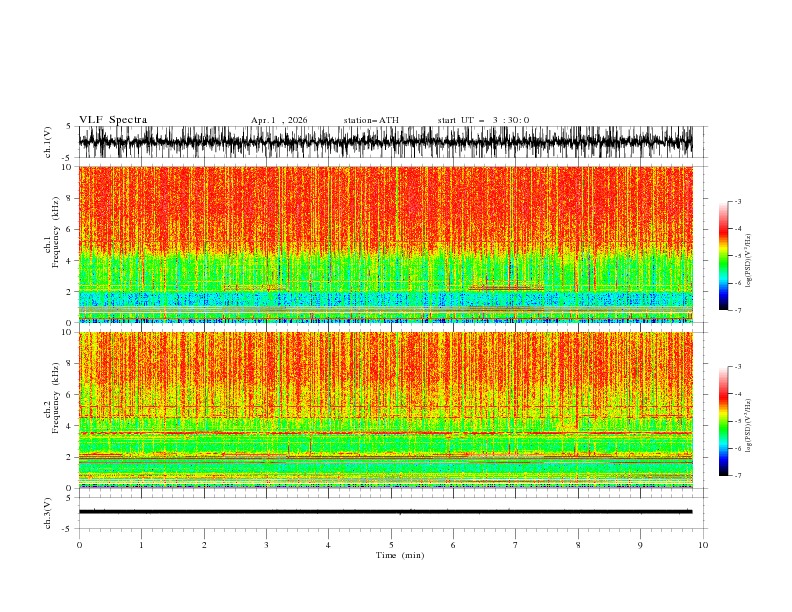
Task: Click the '-7' tick on the ch.2 colorbar
Action: click(738, 475)
